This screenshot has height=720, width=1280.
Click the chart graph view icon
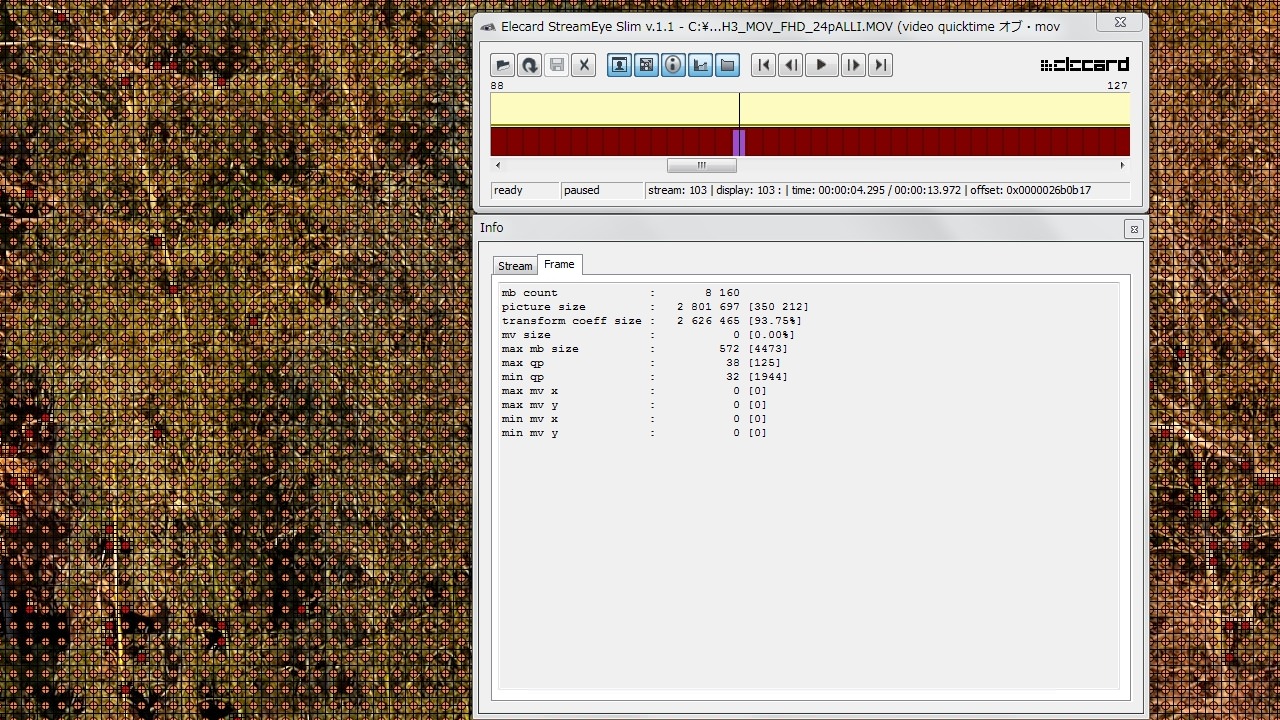(700, 65)
